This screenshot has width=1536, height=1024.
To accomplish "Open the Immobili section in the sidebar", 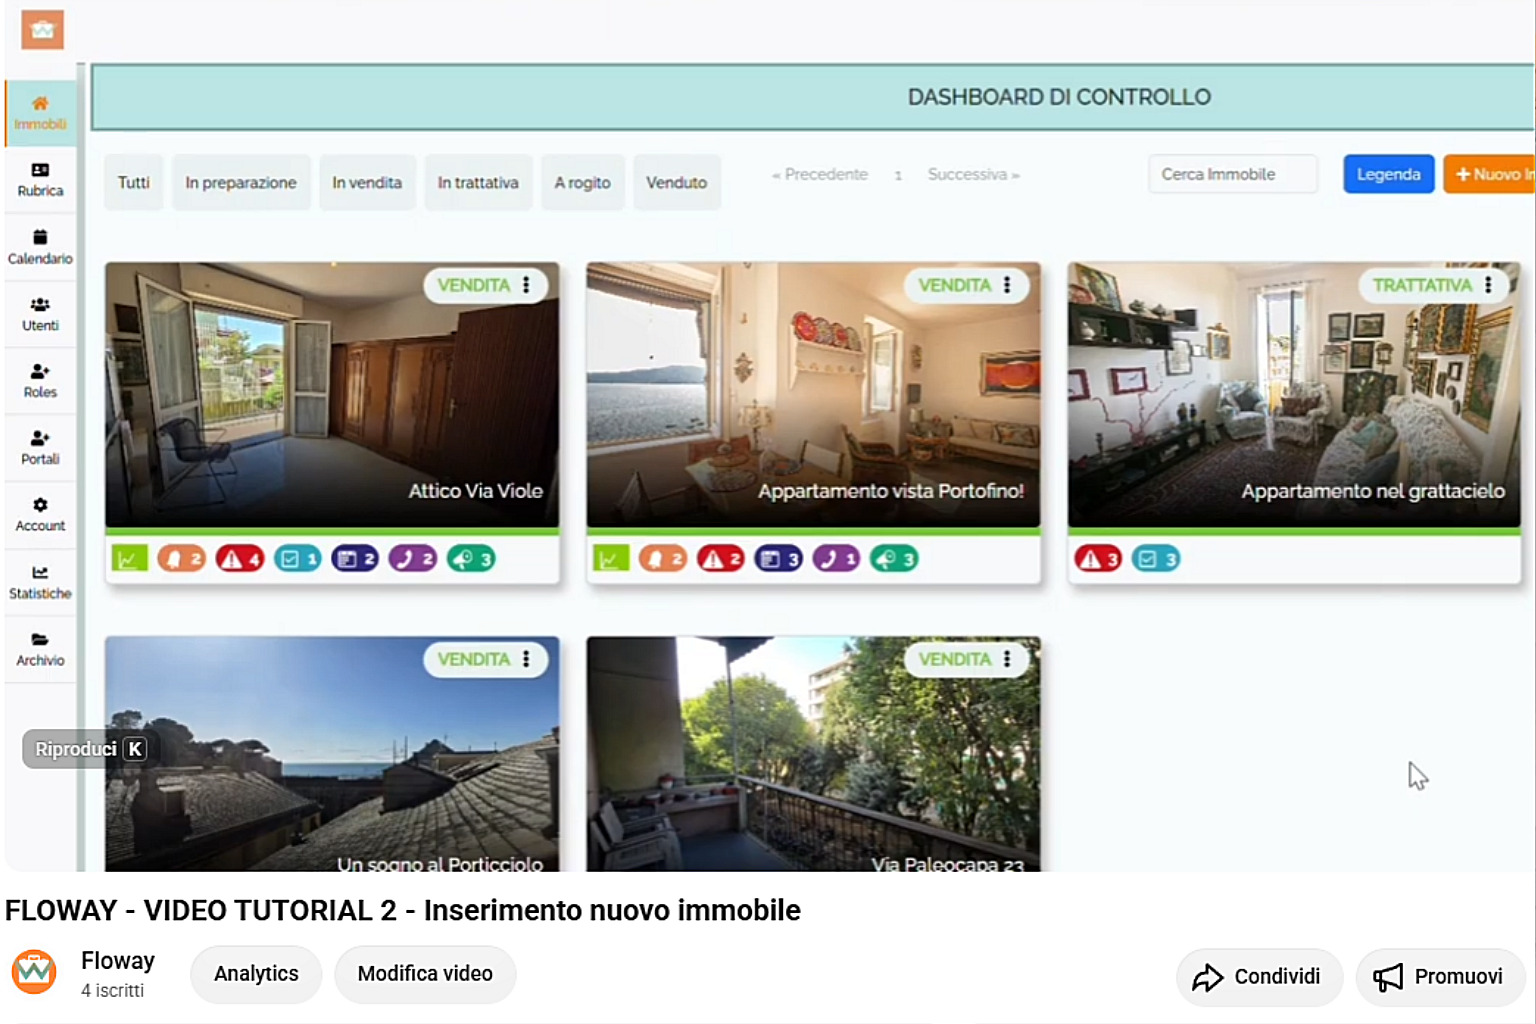I will 40,113.
